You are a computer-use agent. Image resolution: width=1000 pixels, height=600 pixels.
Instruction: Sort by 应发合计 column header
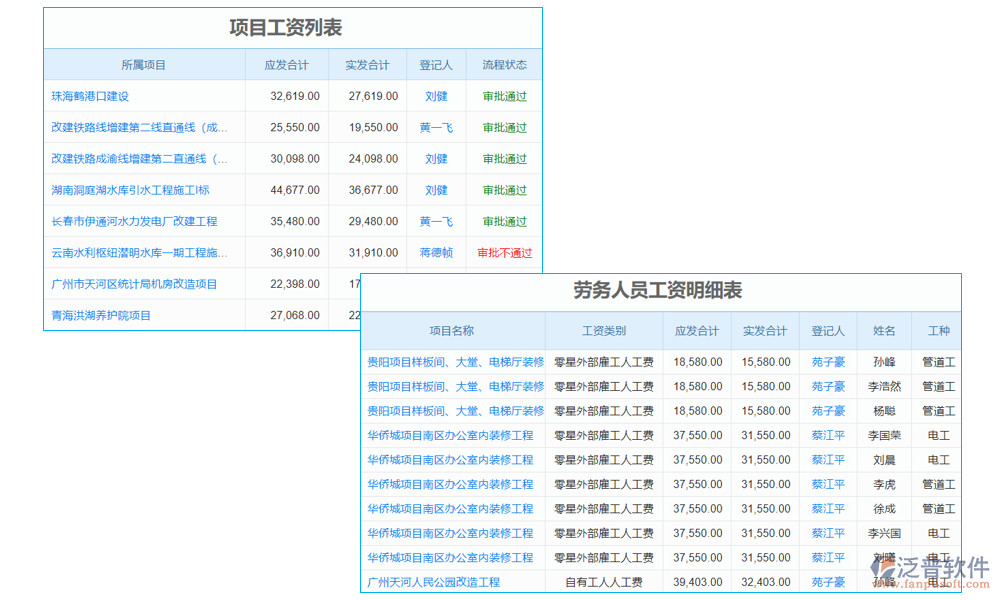click(x=287, y=63)
